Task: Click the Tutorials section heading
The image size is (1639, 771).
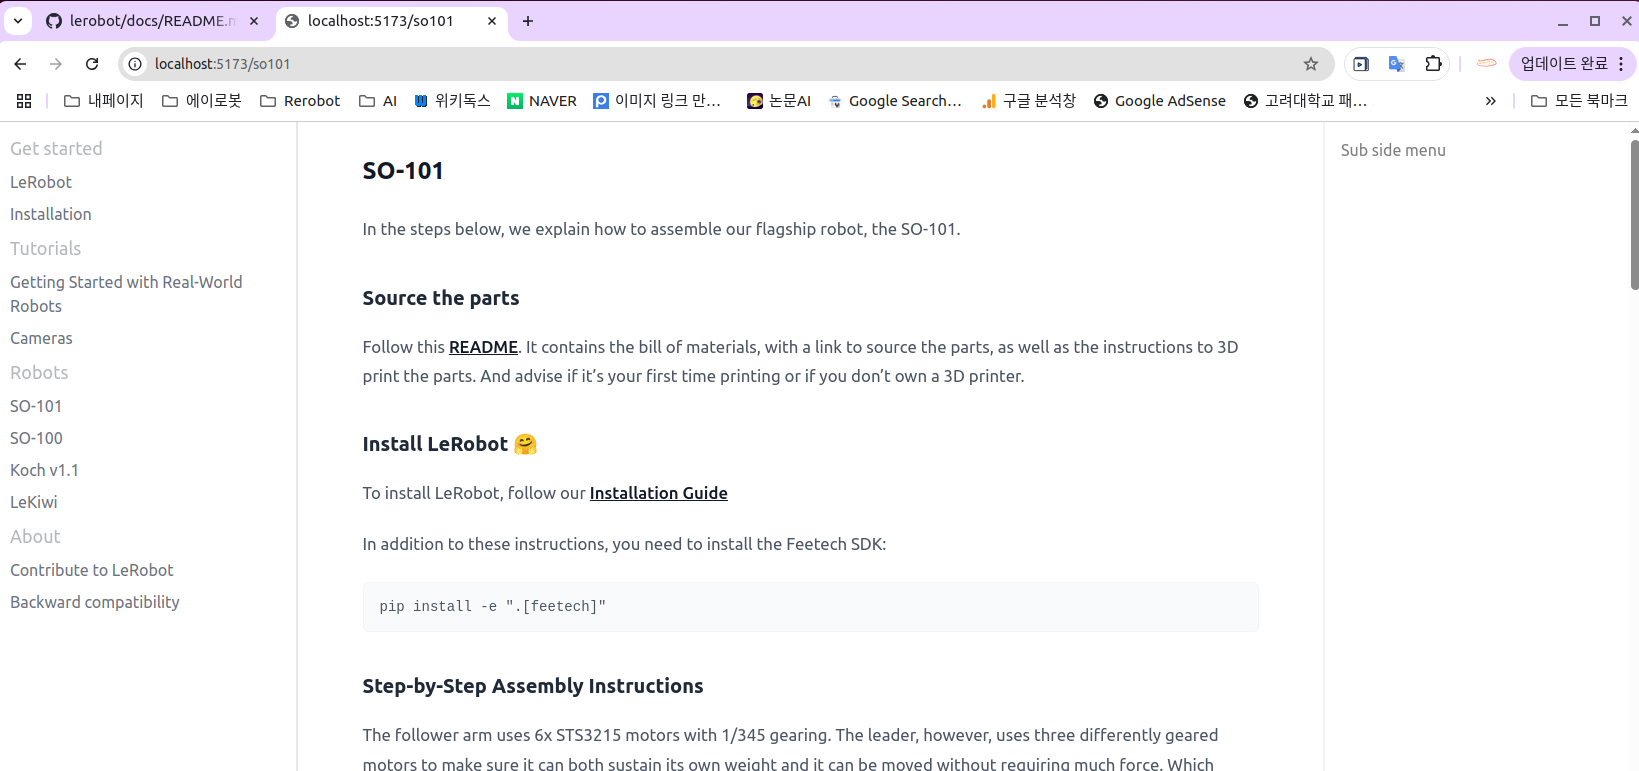Action: pyautogui.click(x=46, y=248)
